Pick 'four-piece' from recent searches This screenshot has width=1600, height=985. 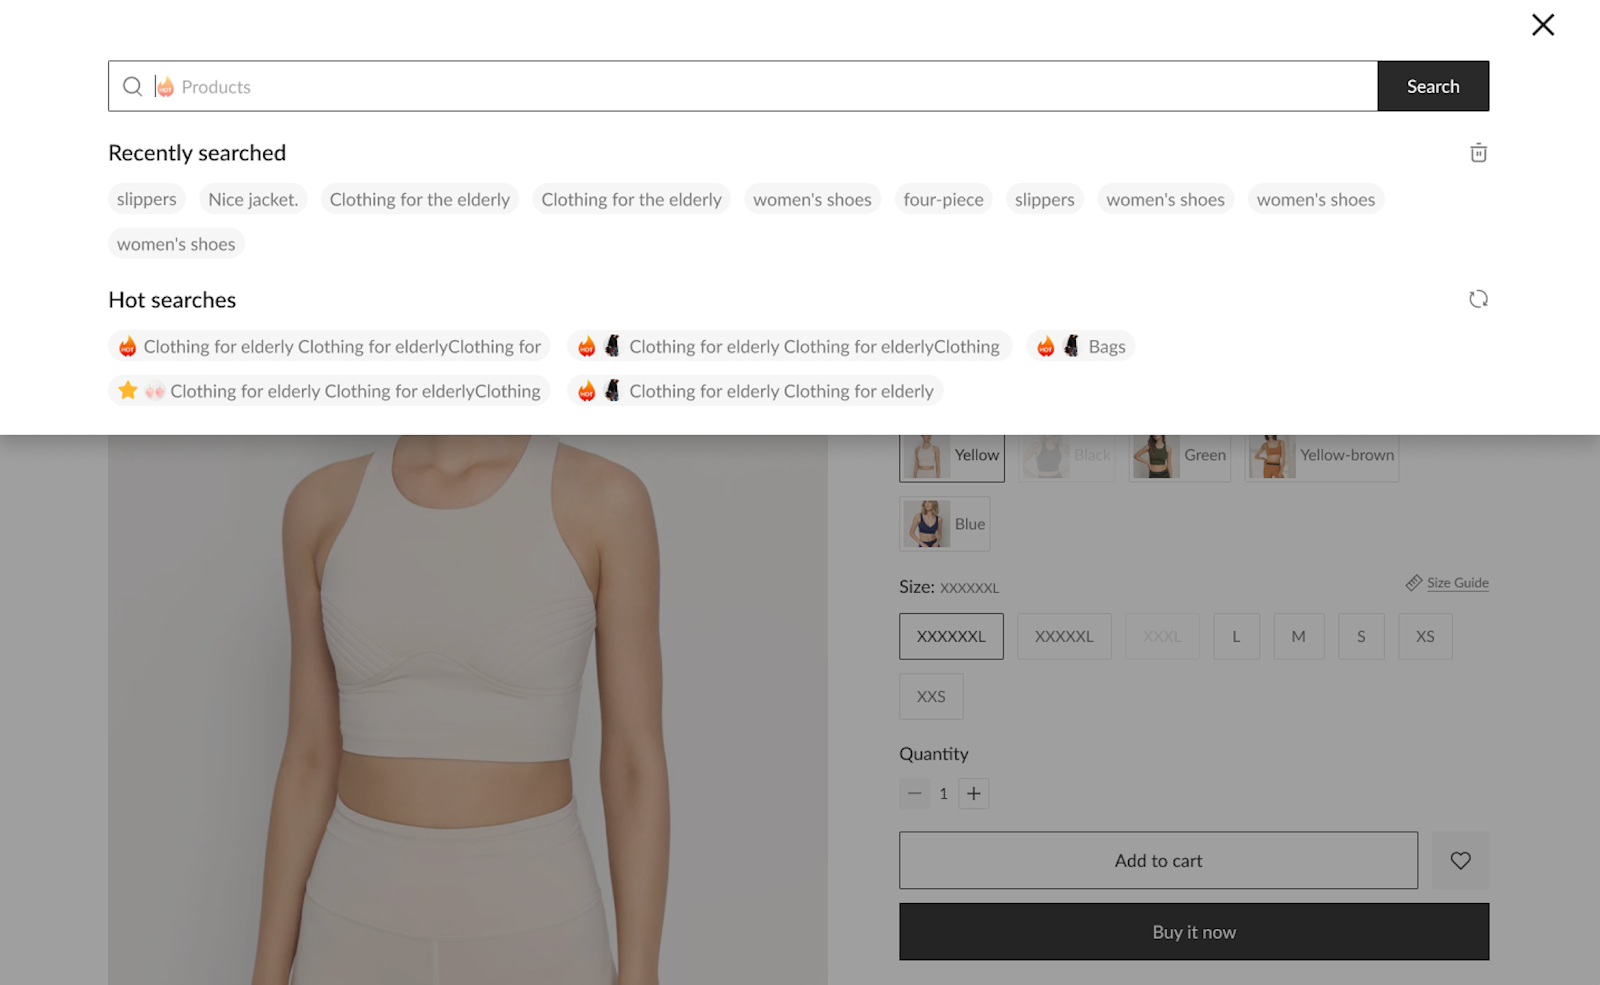click(x=943, y=200)
